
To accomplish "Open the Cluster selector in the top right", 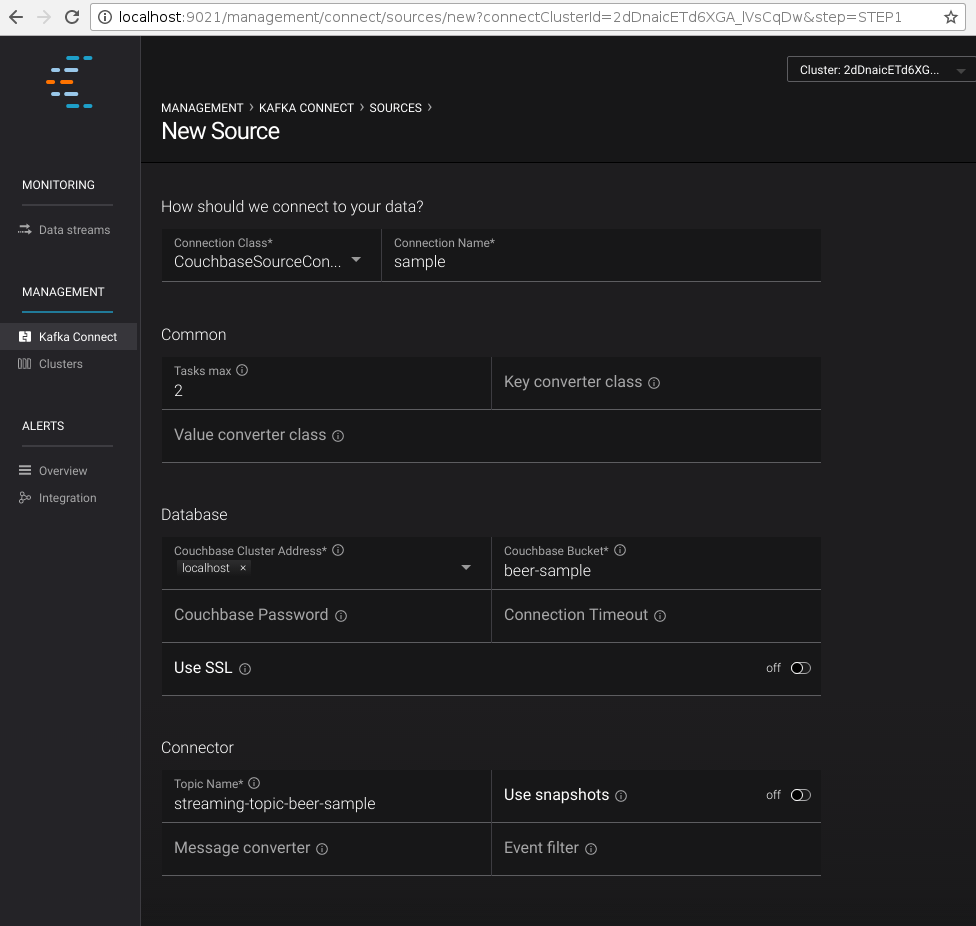I will [880, 70].
